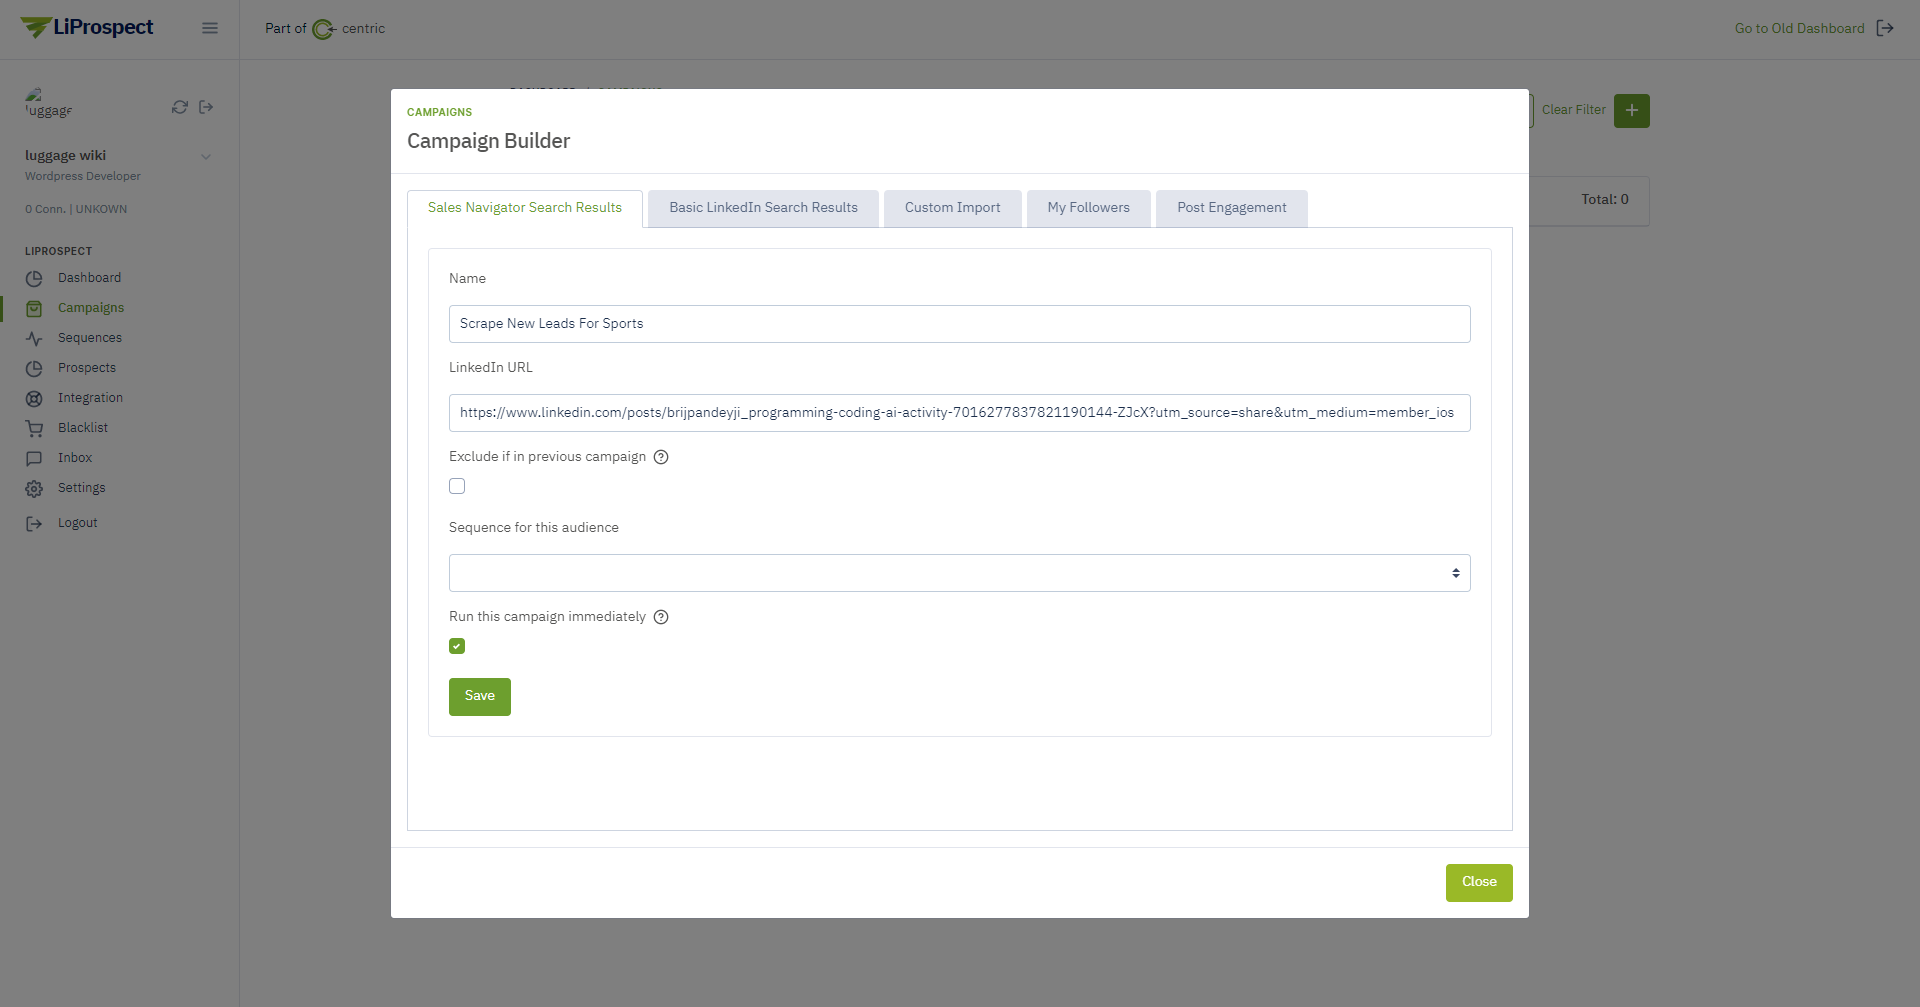
Task: Click Clear Filter behind the modal
Action: click(x=1573, y=110)
